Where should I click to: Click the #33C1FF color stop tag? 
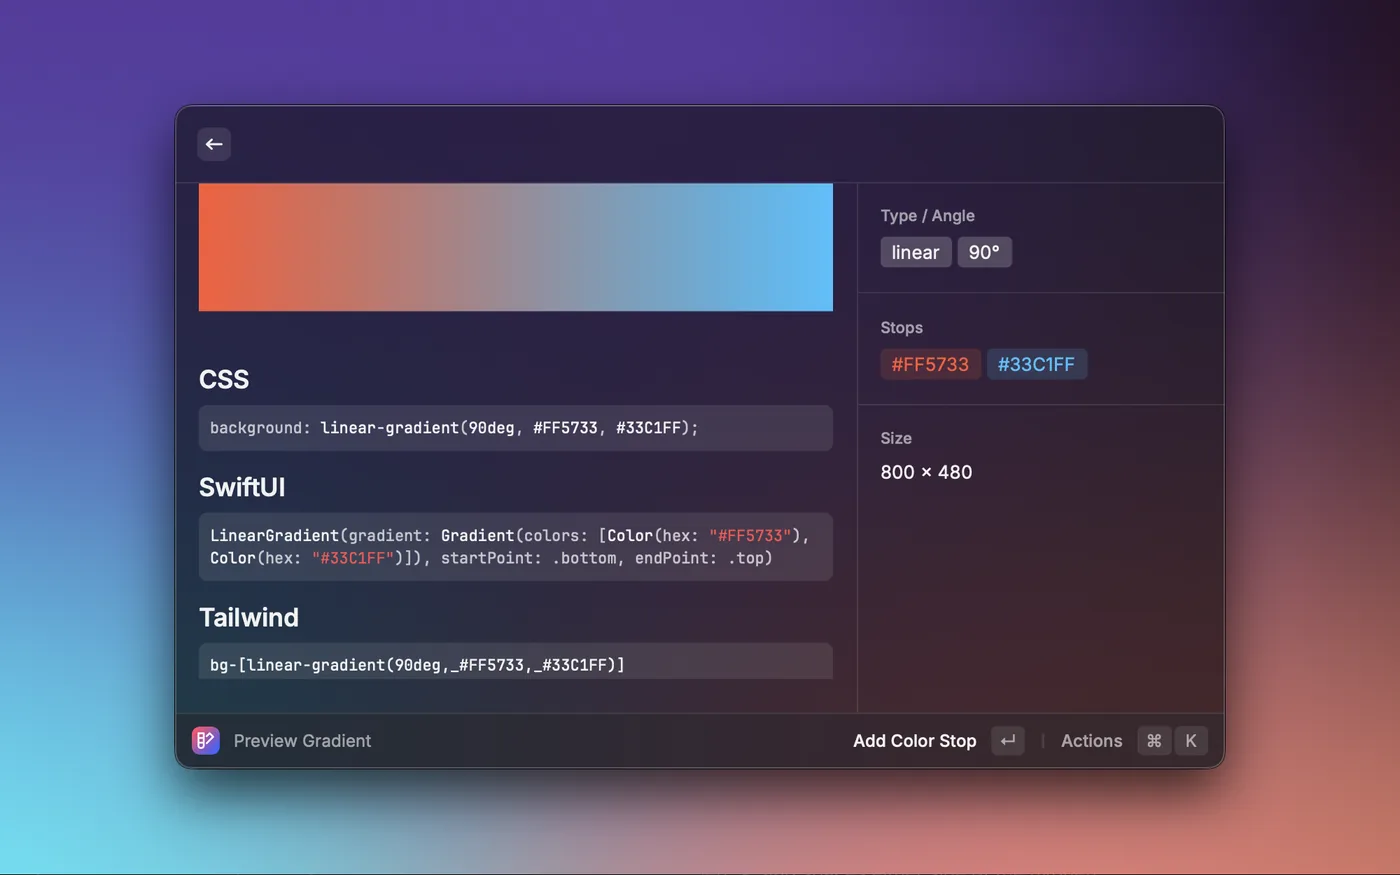[x=1036, y=364]
